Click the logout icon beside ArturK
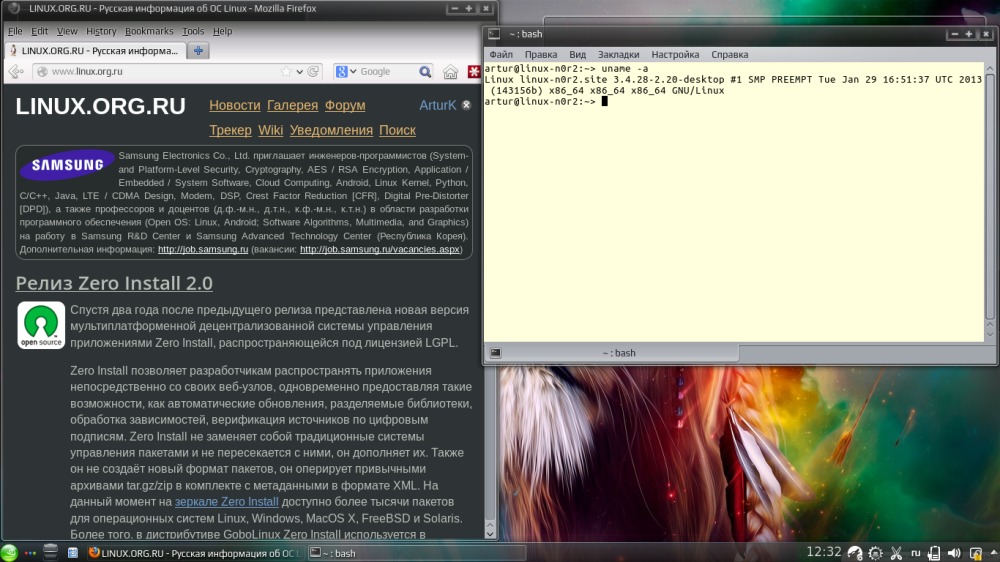Image resolution: width=1000 pixels, height=562 pixels. click(466, 105)
